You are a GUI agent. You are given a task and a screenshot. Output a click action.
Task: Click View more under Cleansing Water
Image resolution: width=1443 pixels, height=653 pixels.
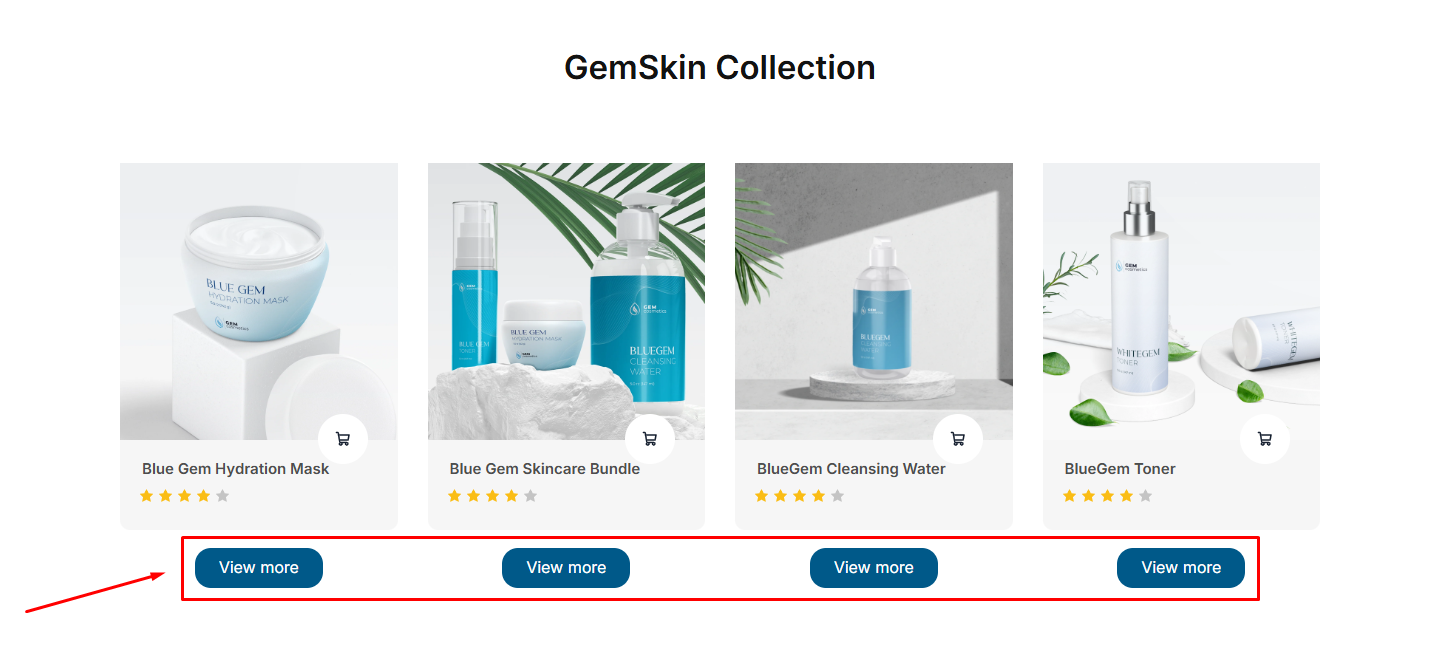(x=874, y=568)
